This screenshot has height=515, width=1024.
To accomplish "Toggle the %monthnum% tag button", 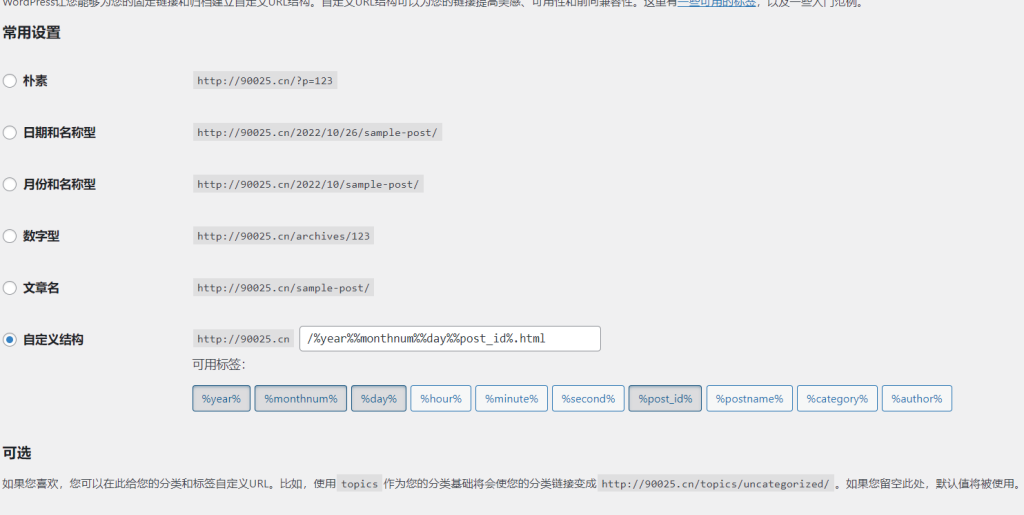I will point(300,399).
